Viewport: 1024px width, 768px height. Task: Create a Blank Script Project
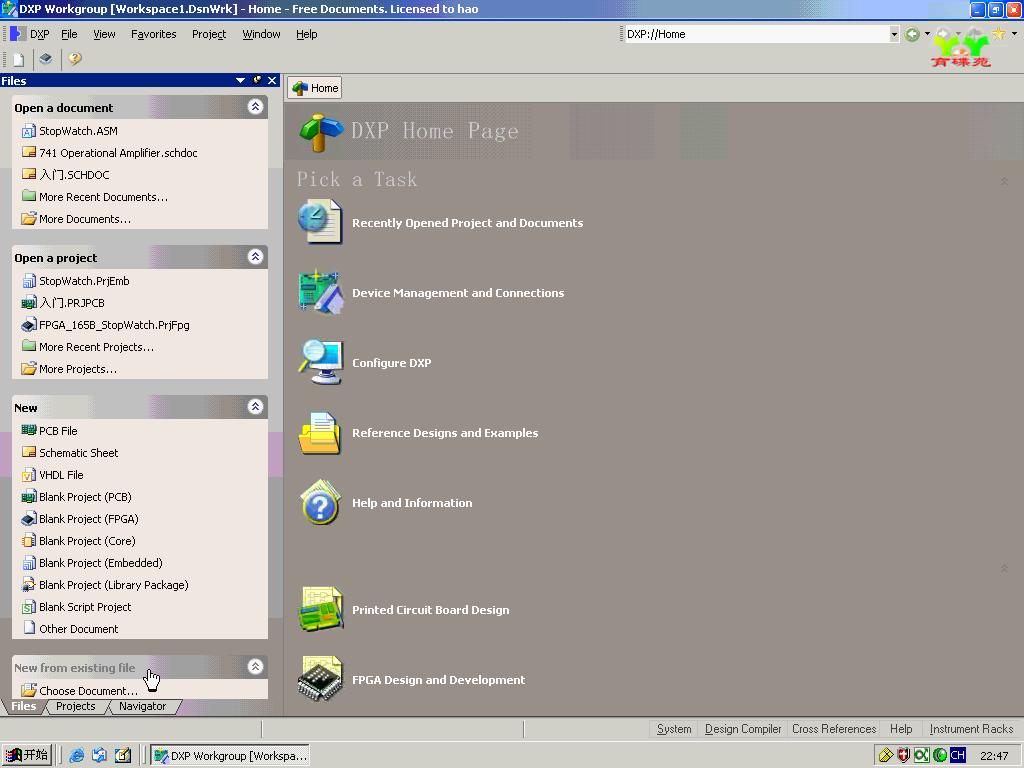85,607
